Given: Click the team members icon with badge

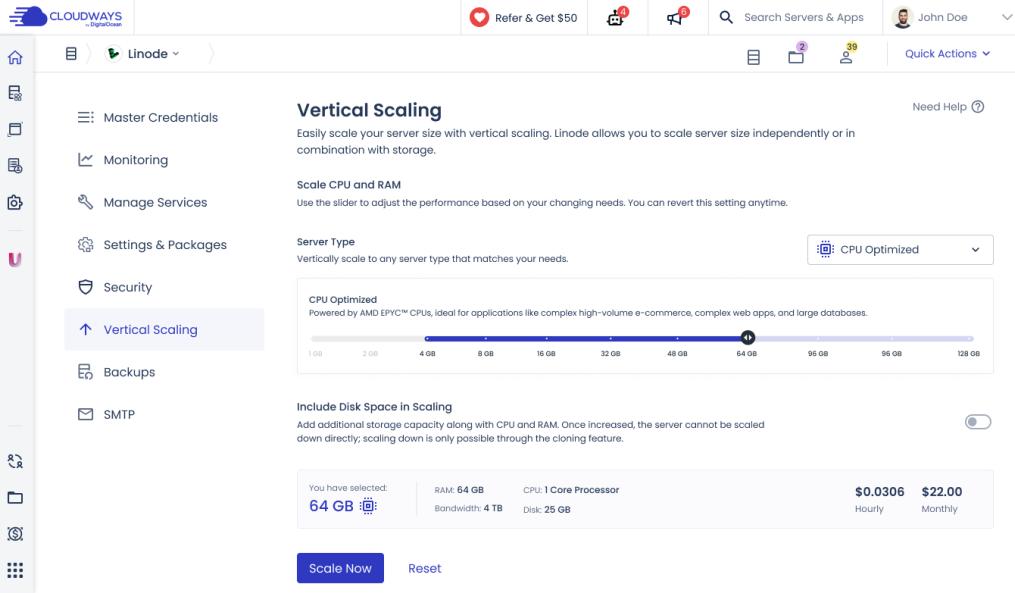Looking at the screenshot, I should click(846, 57).
